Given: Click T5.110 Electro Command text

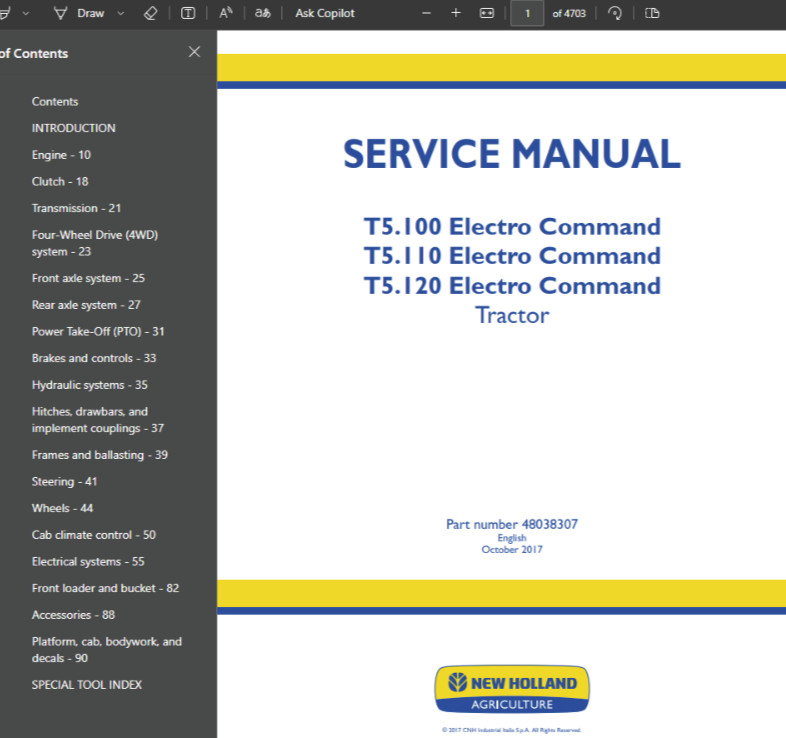Looking at the screenshot, I should point(512,256).
